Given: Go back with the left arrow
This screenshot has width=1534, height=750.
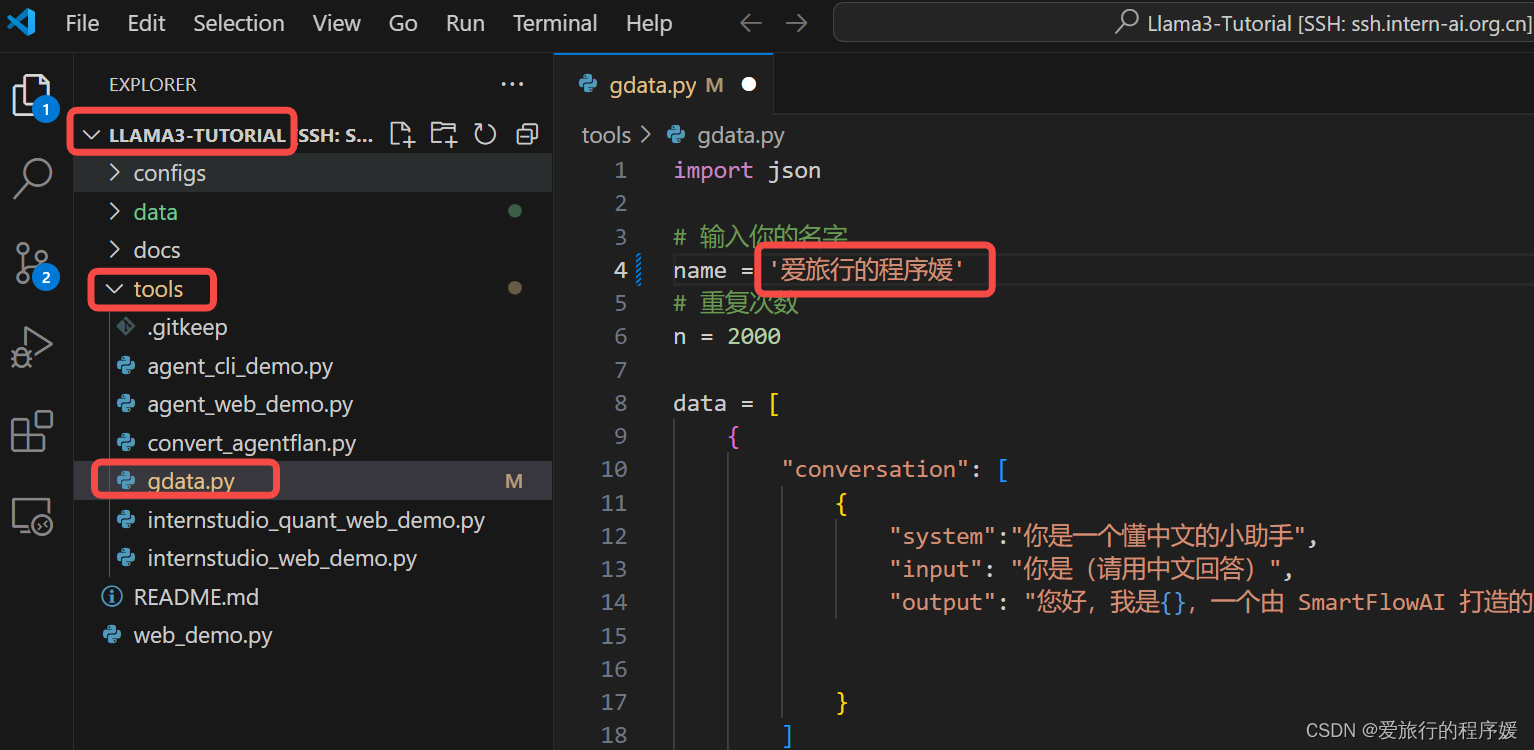Looking at the screenshot, I should pyautogui.click(x=750, y=23).
